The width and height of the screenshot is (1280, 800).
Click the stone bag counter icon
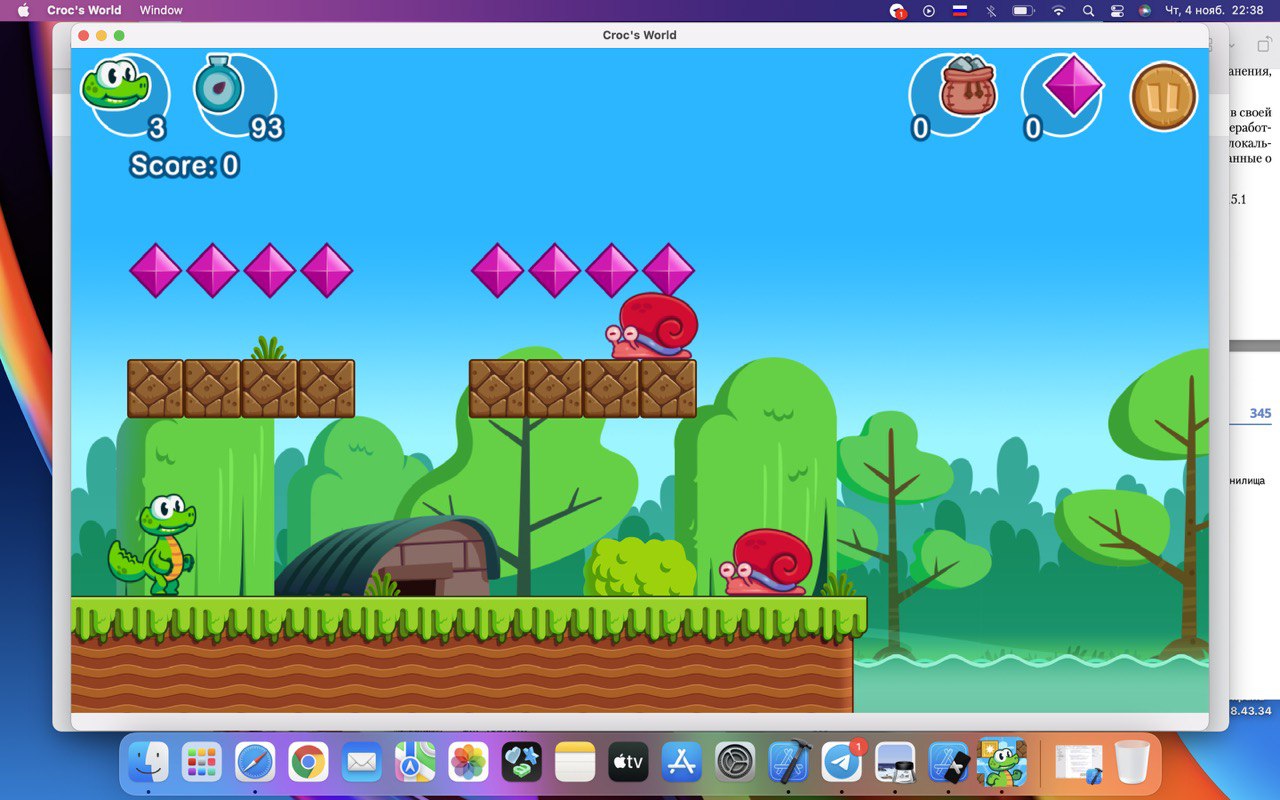click(968, 86)
